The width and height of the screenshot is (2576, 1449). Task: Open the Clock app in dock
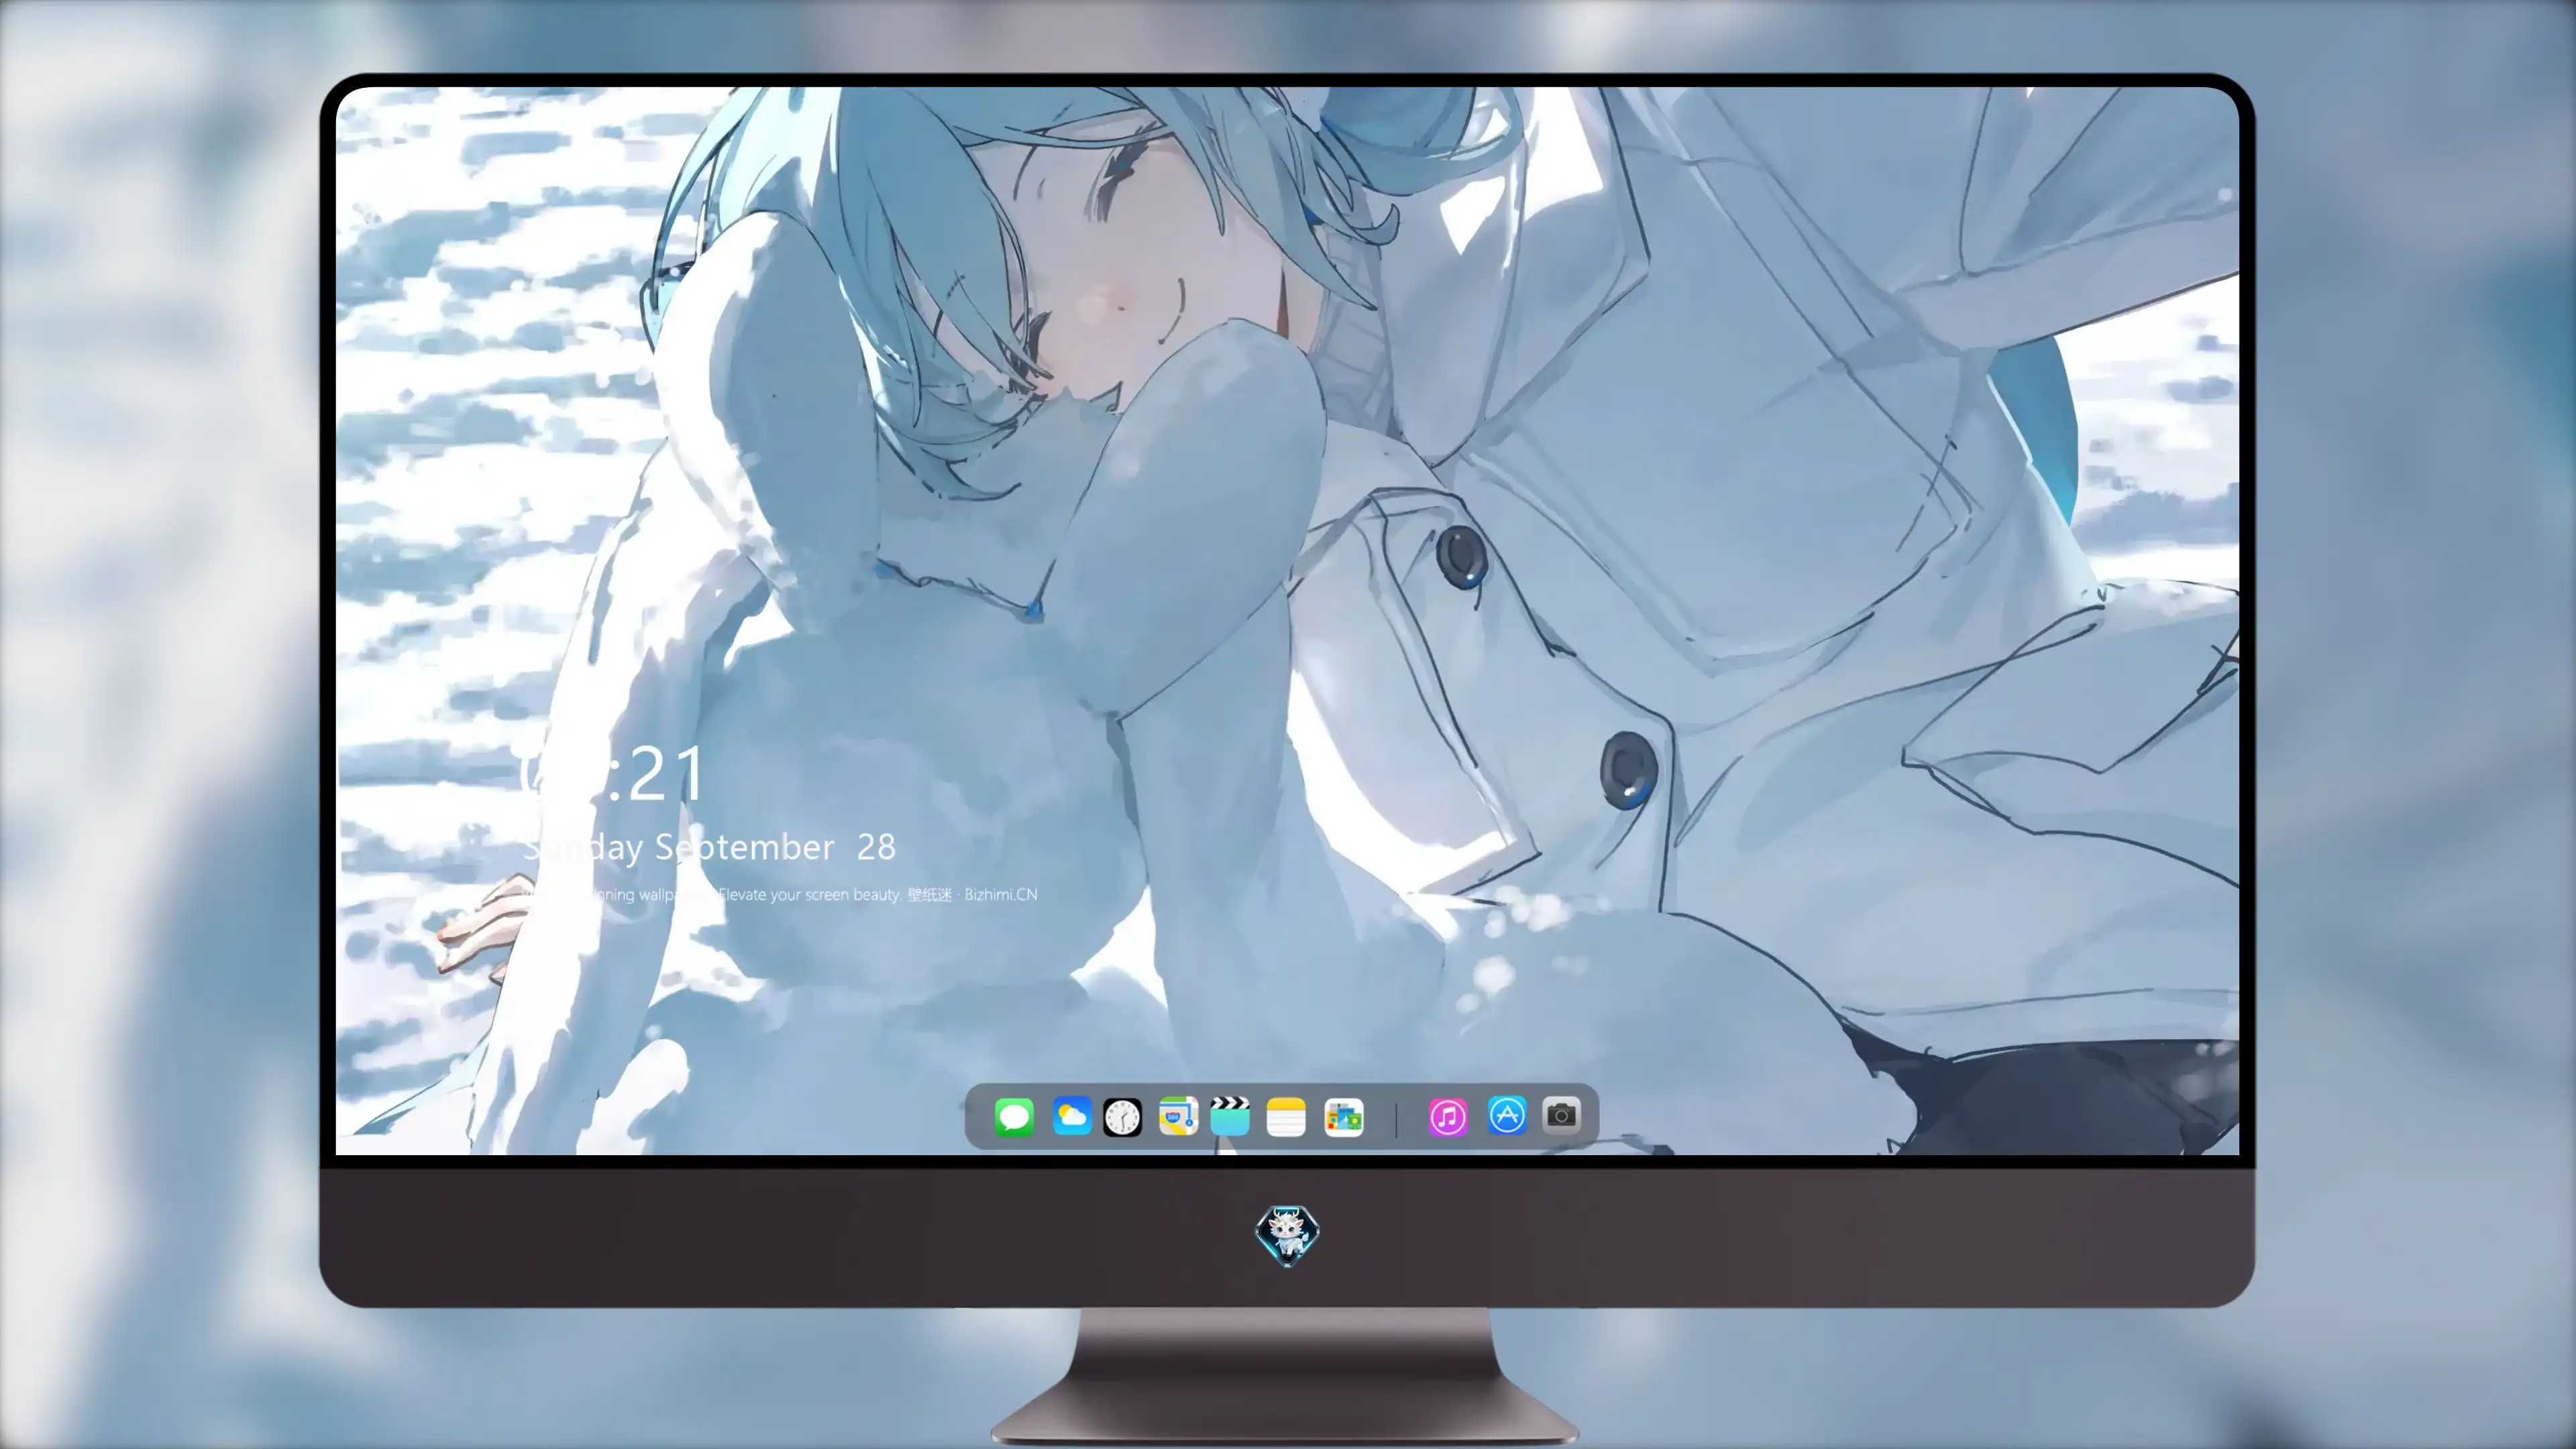tap(1122, 1117)
